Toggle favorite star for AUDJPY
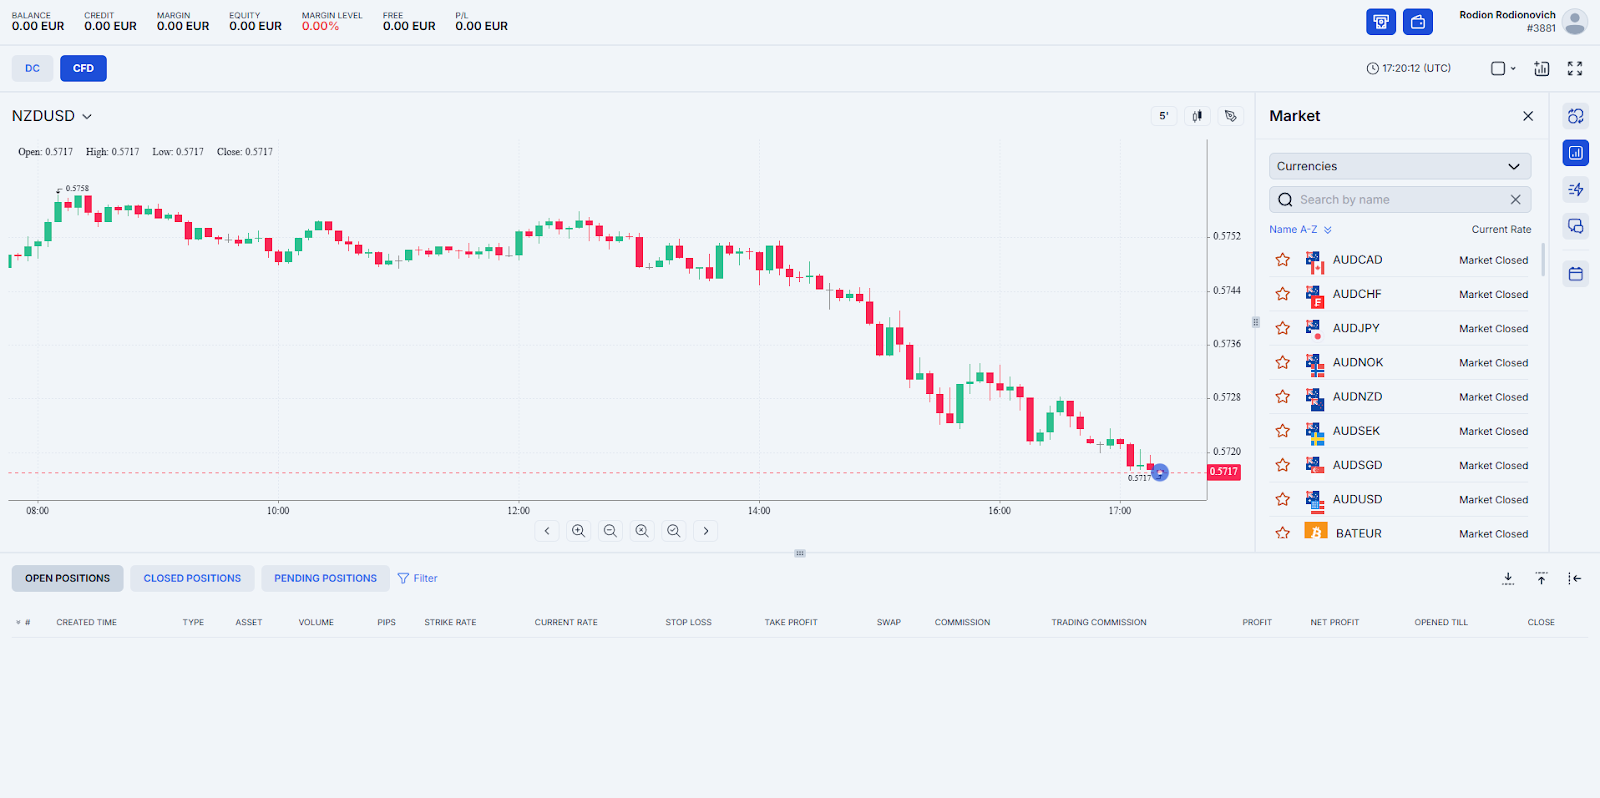This screenshot has width=1600, height=798. click(1283, 328)
